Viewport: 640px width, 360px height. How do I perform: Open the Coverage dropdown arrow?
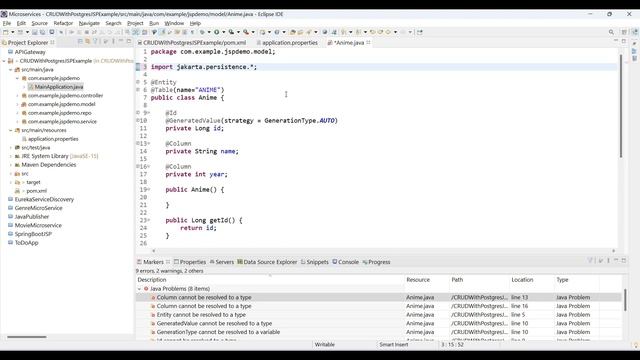tap(238, 32)
